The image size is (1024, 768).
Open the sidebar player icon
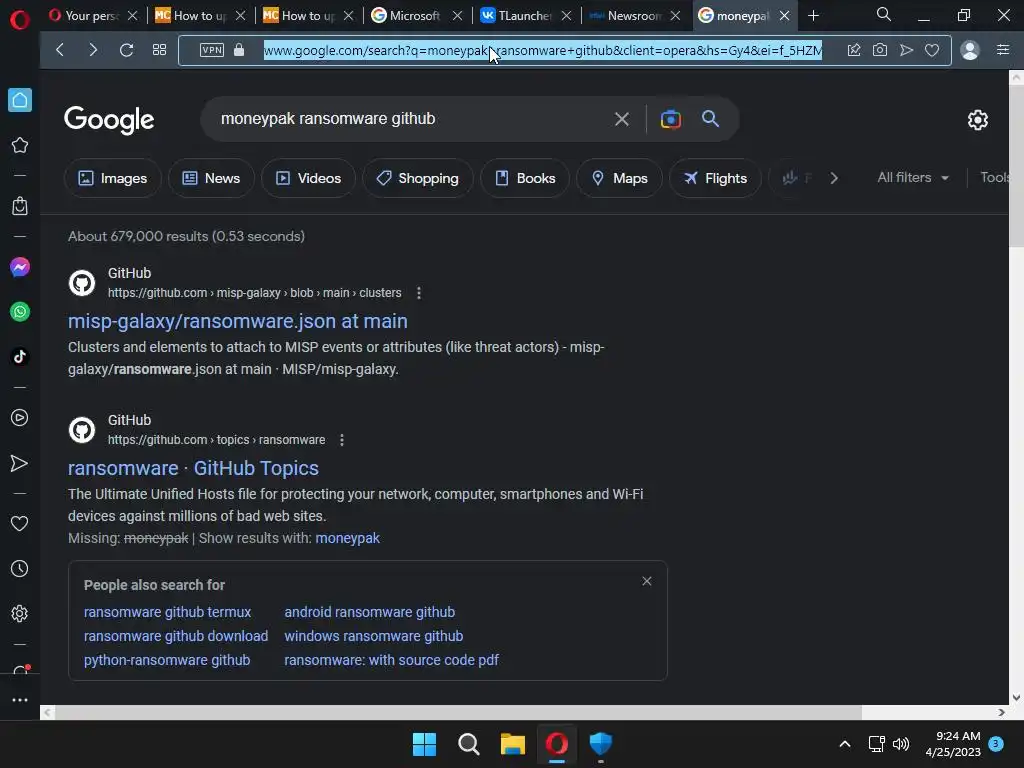20,418
